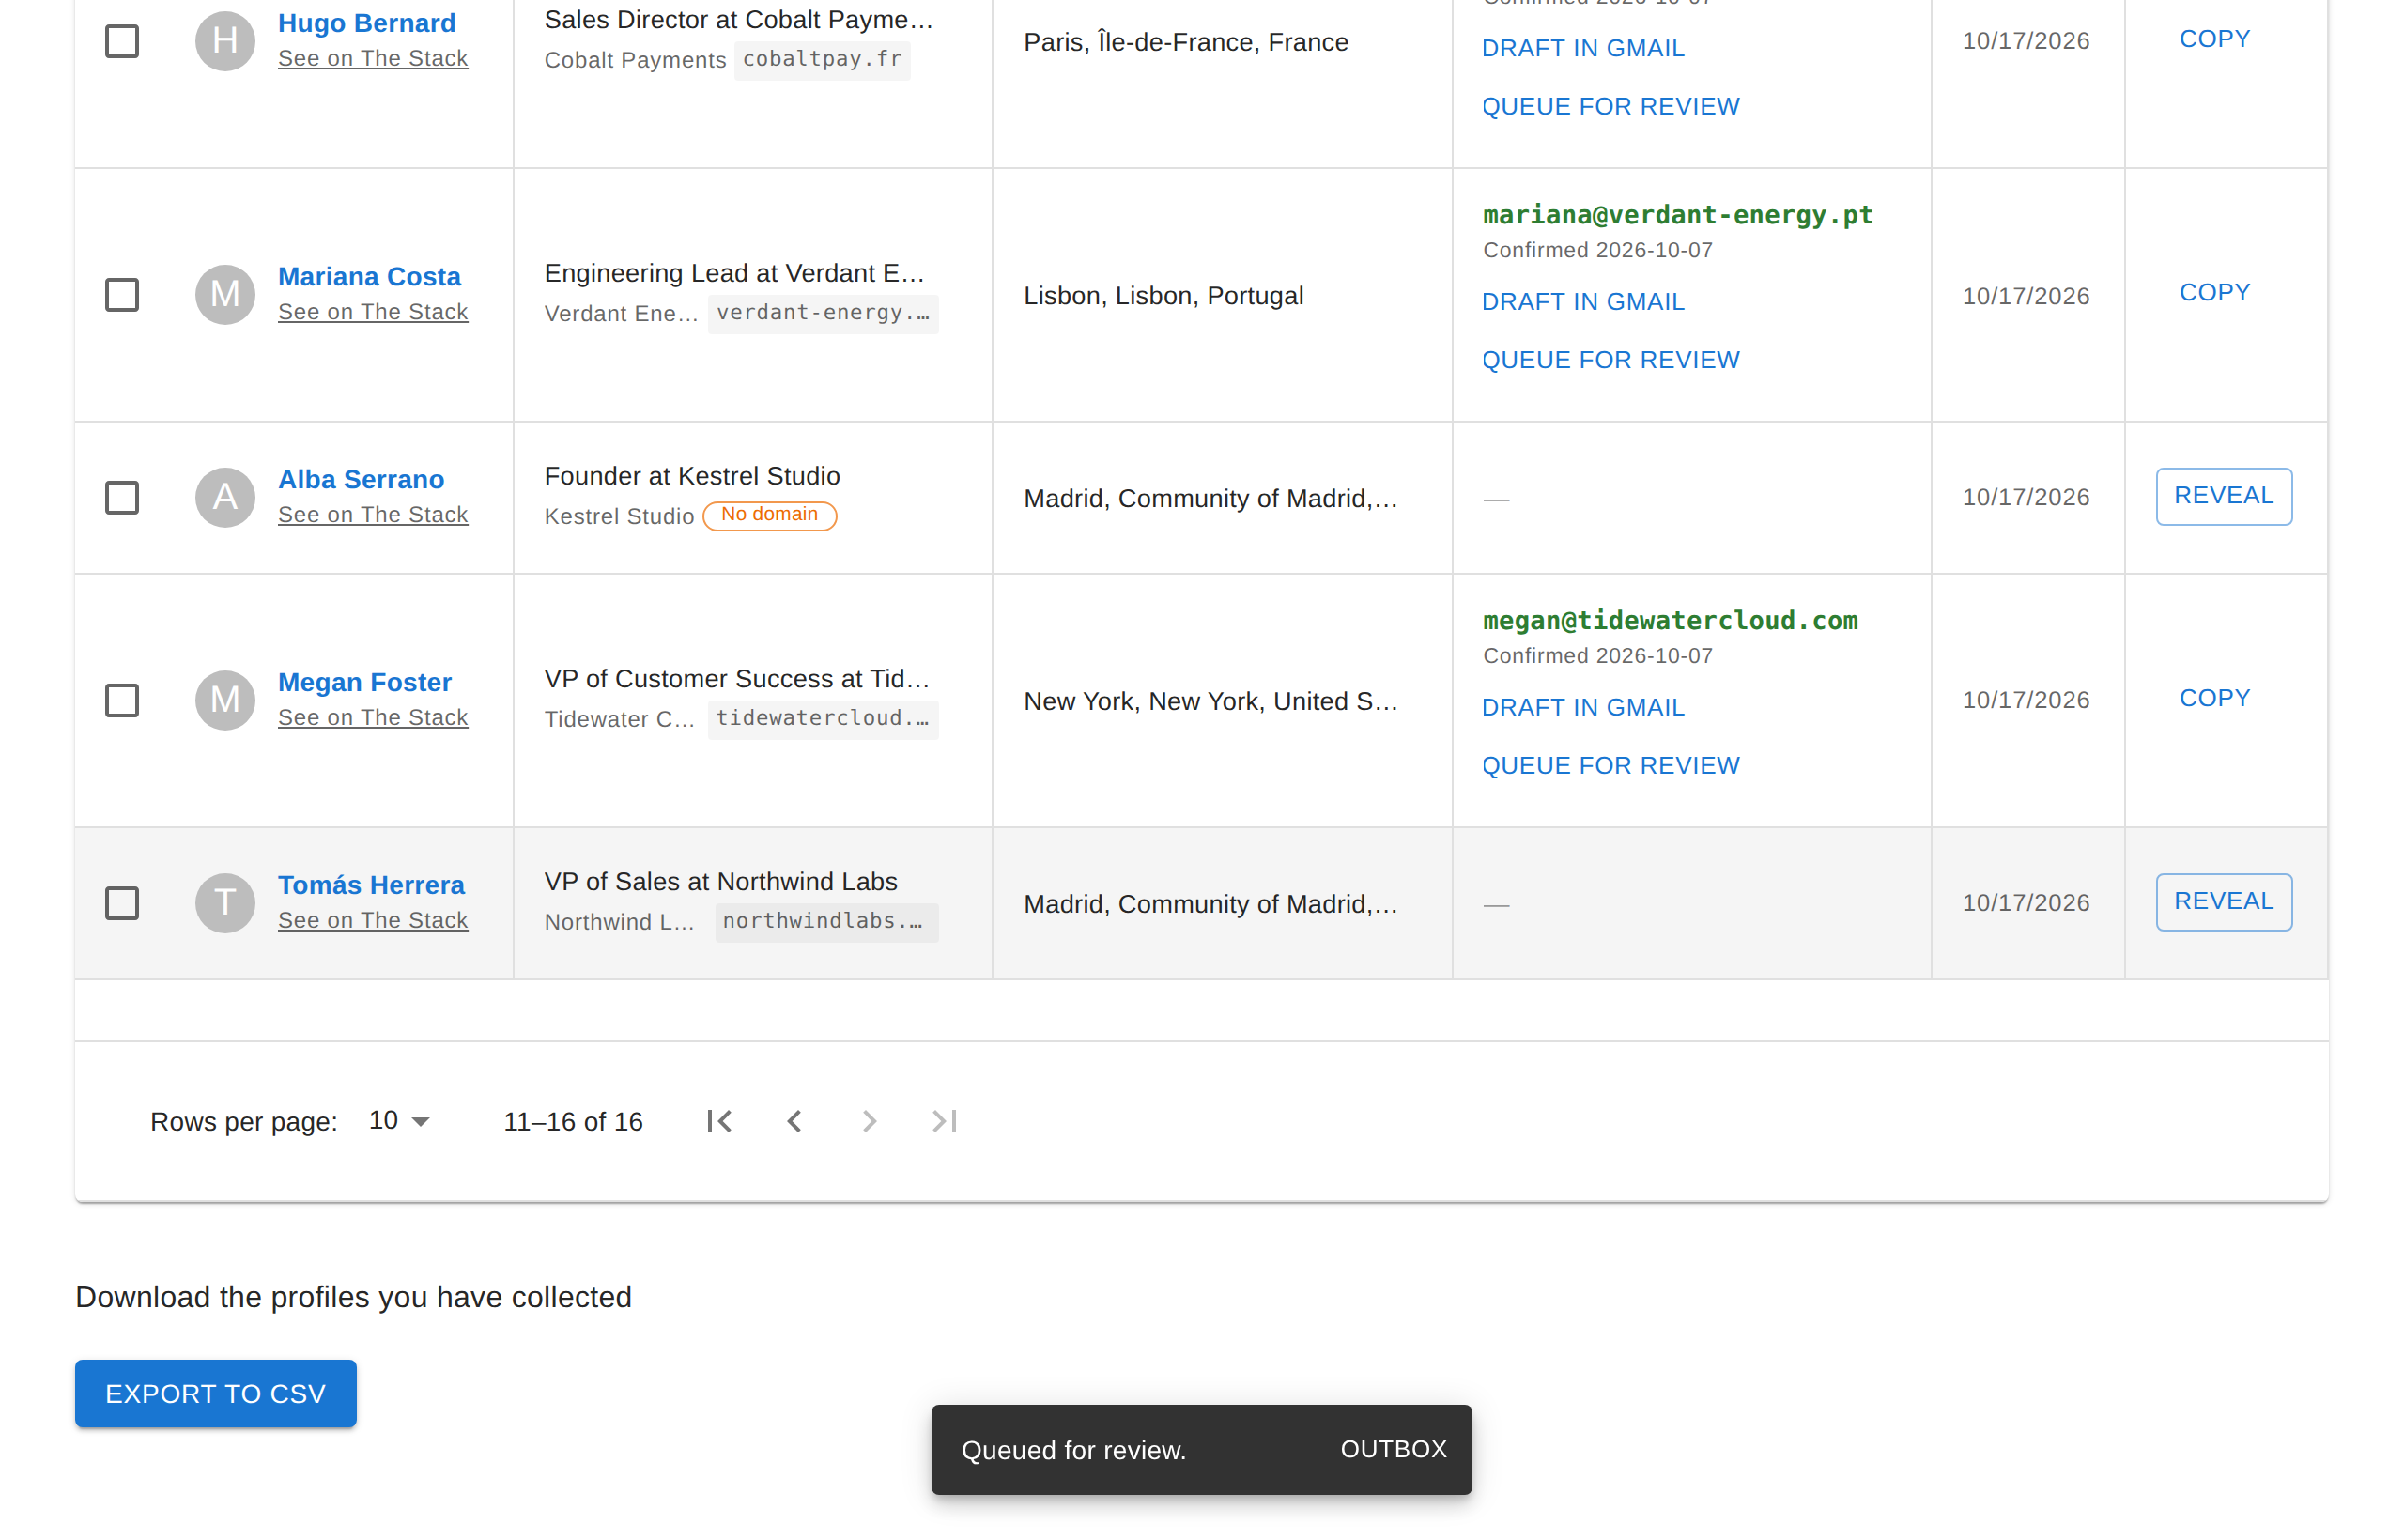This screenshot has height=1540, width=2404.
Task: Open Outbox from the snackbar
Action: [x=1393, y=1449]
